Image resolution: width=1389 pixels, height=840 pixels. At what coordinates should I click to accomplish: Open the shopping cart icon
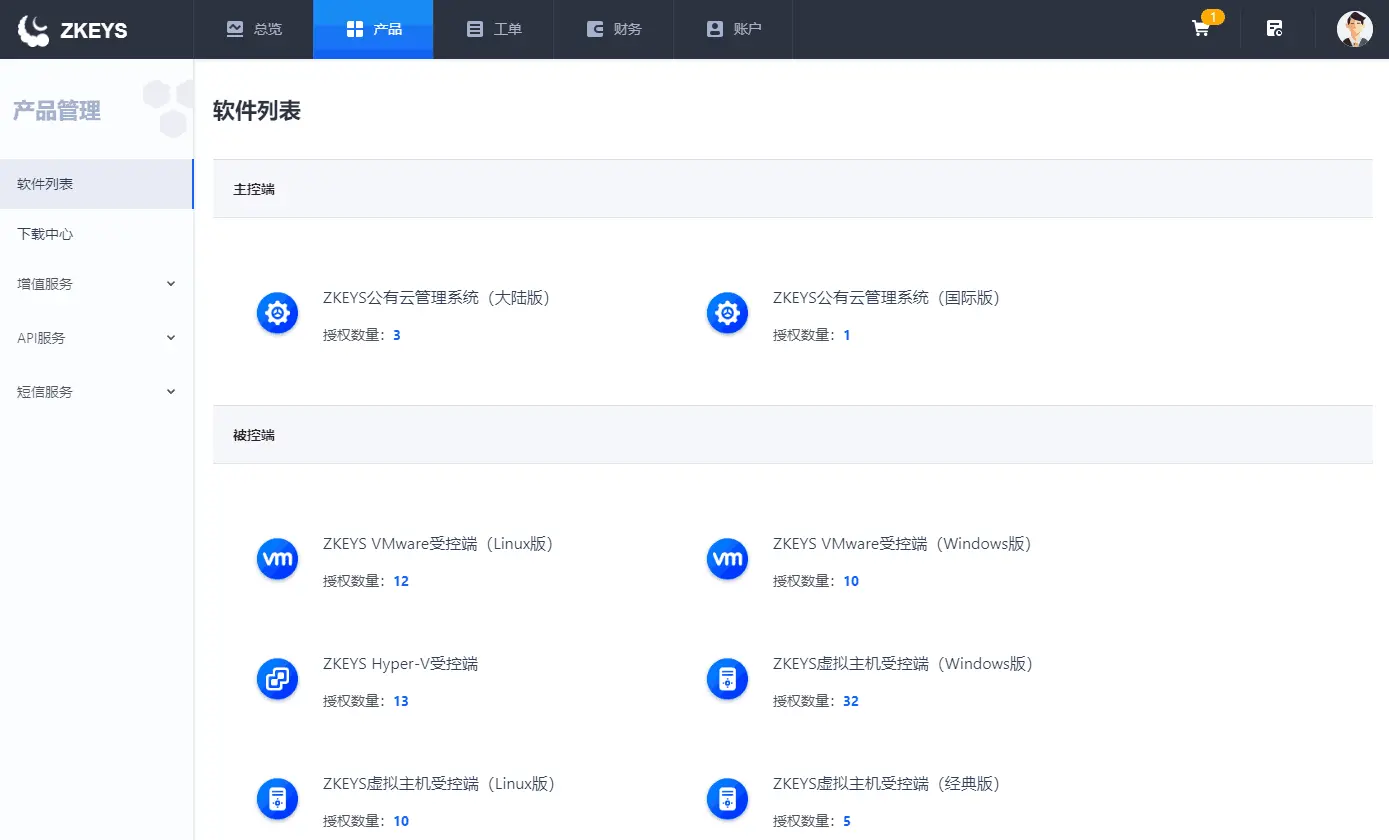pos(1201,29)
